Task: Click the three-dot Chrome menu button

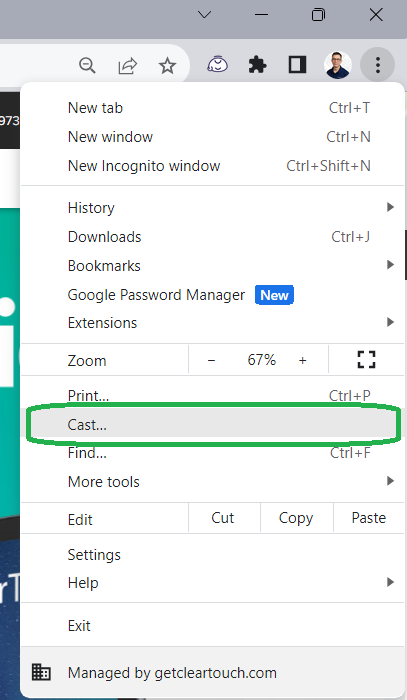Action: pos(378,65)
